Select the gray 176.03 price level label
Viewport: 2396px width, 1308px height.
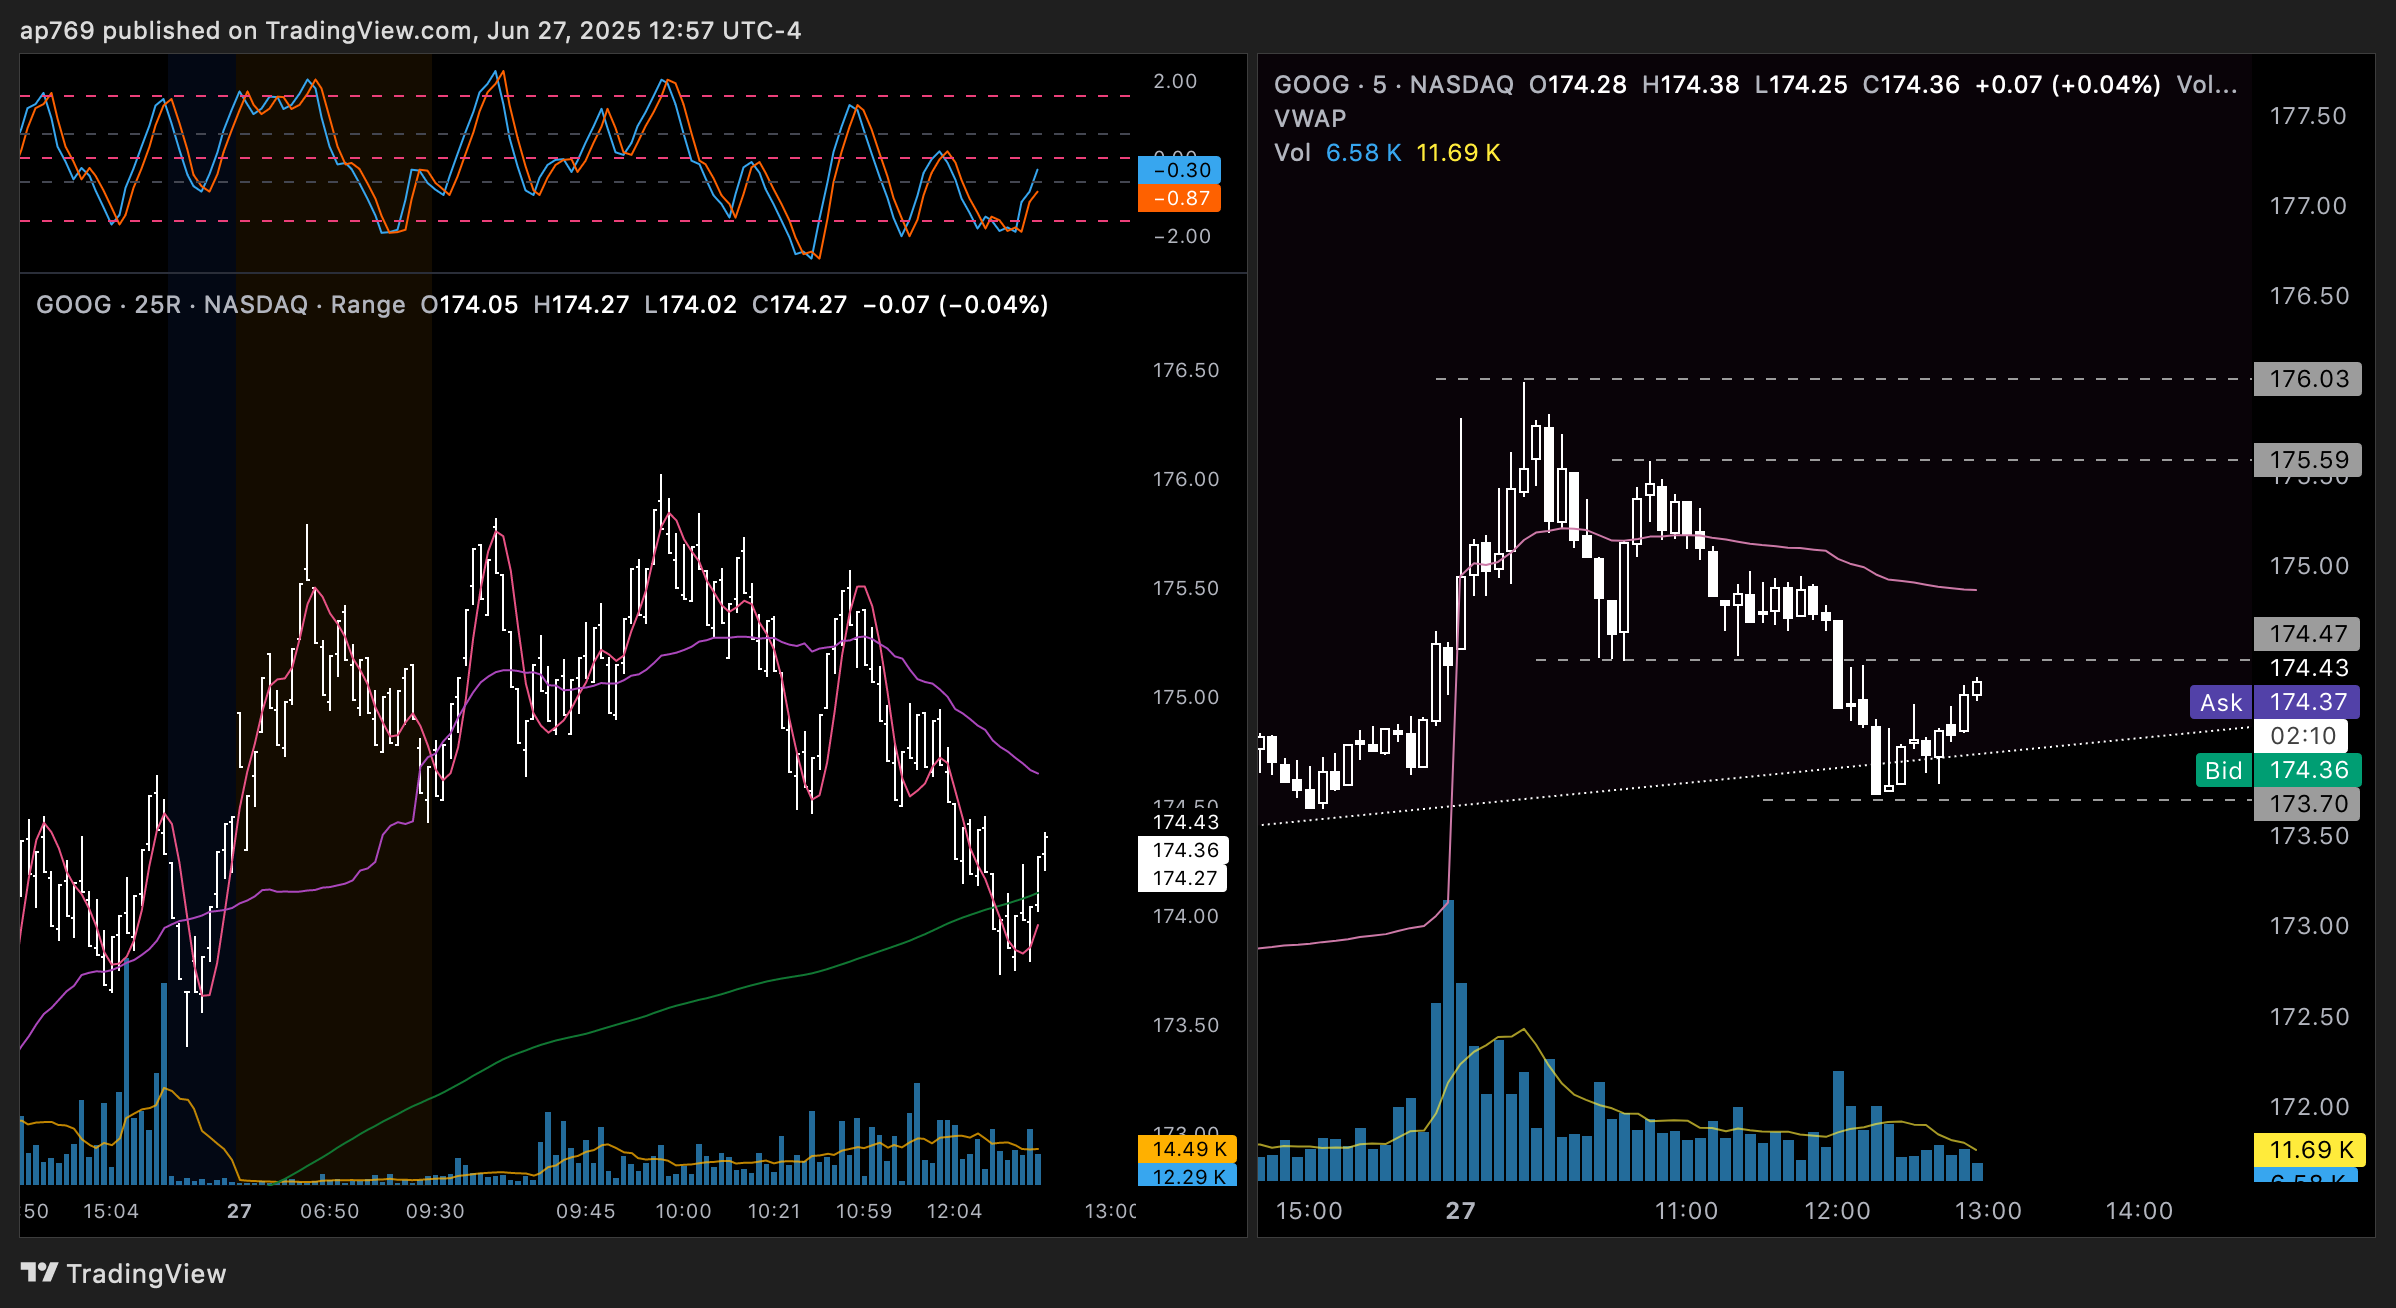pyautogui.click(x=2308, y=379)
